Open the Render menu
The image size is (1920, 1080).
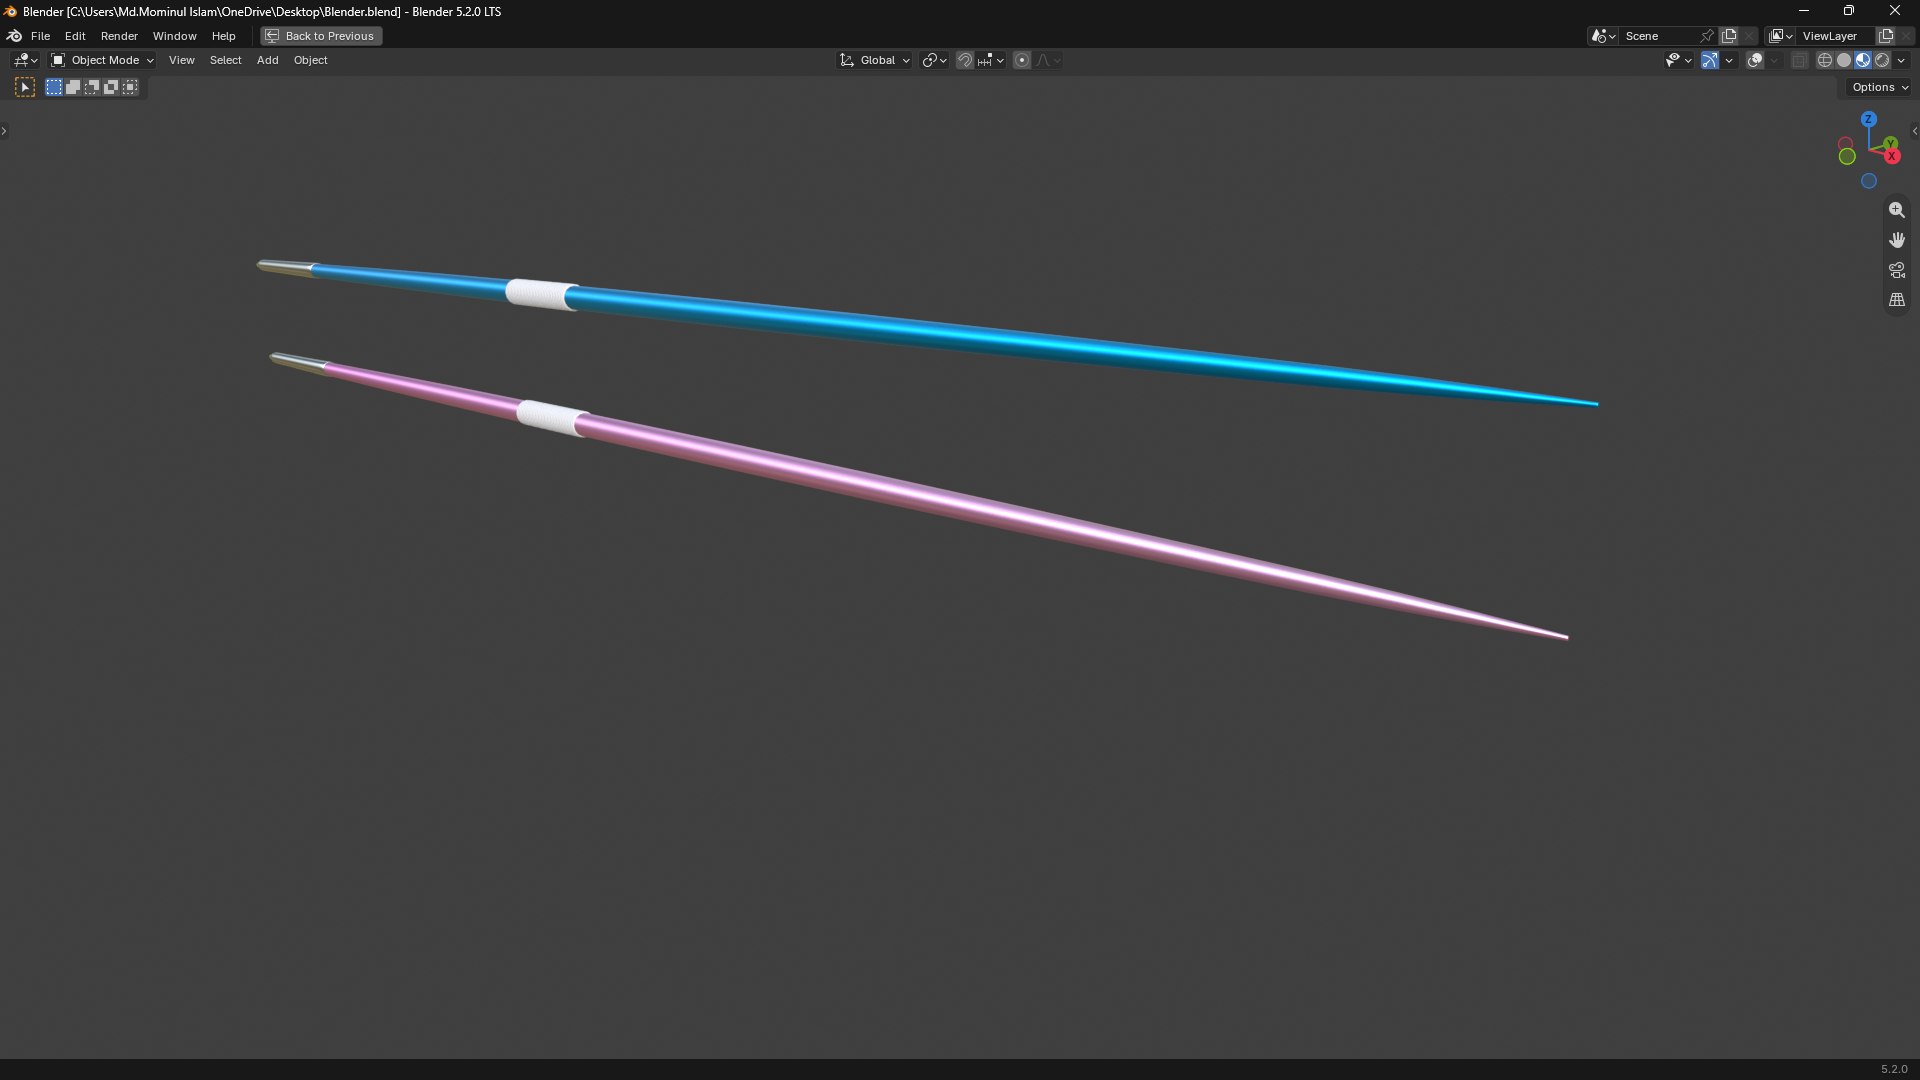click(x=119, y=36)
